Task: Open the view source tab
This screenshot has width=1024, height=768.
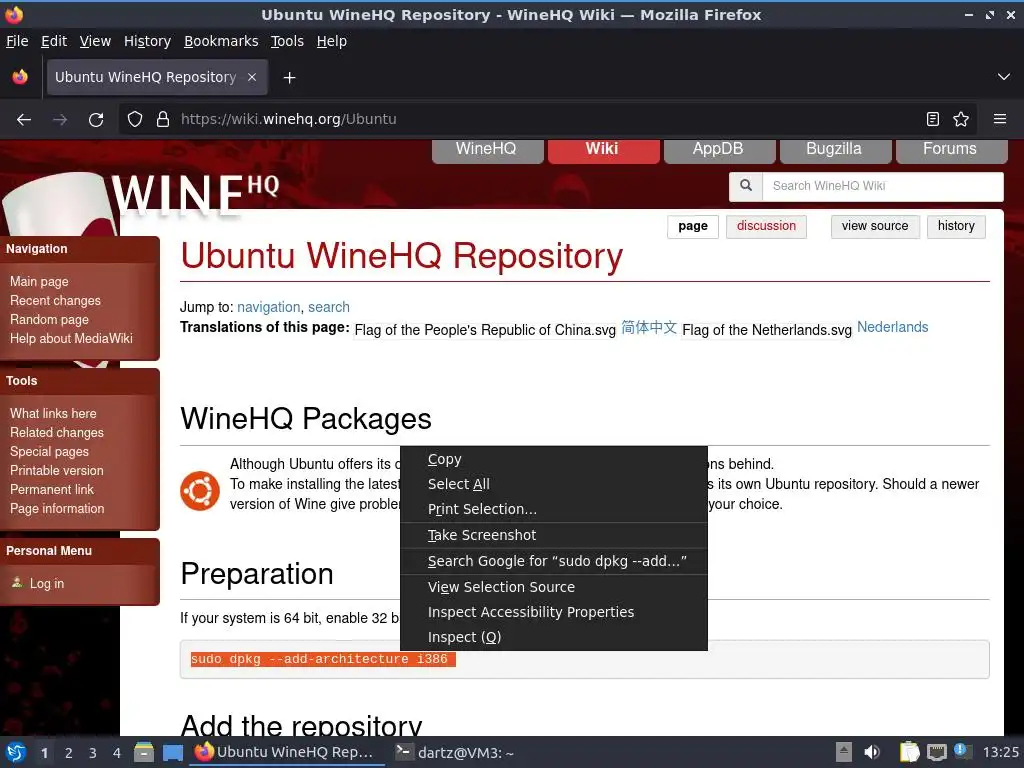Action: coord(875,227)
